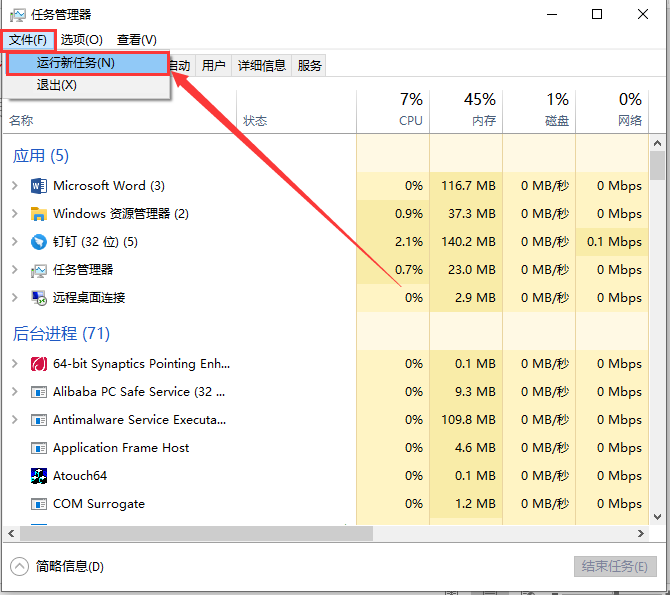Collapse details via 简略信息 arrow button
The image size is (670, 595).
(x=20, y=566)
